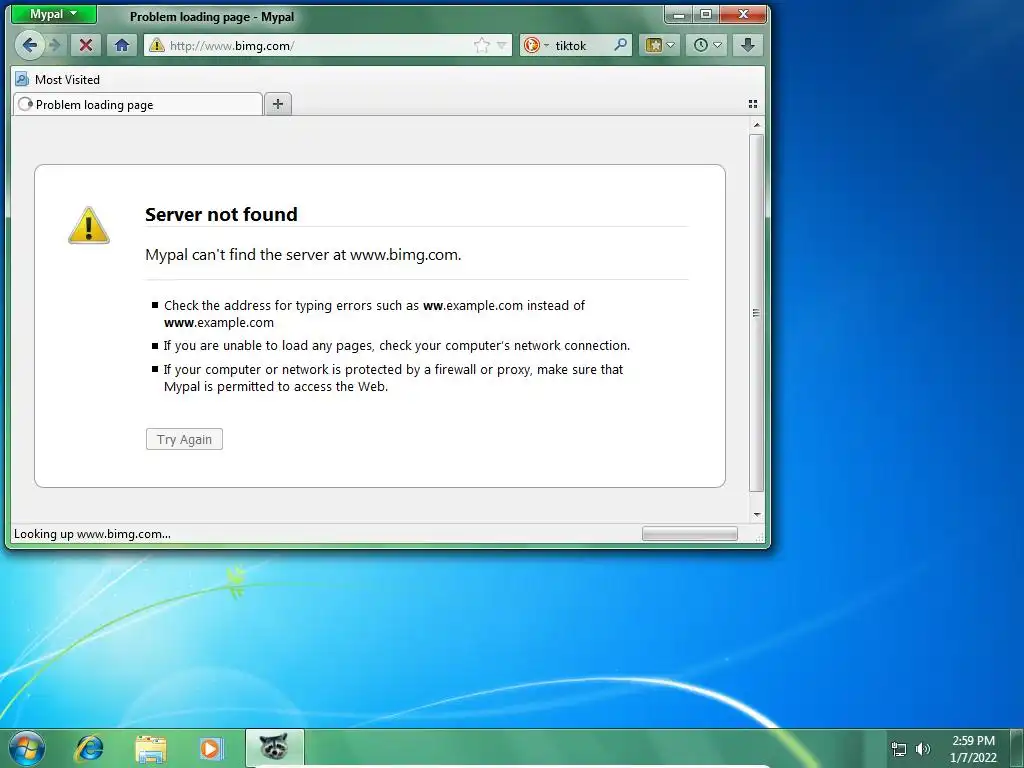Run search with the magnifier icon
Screen dimensions: 1024x768
[x=620, y=45]
